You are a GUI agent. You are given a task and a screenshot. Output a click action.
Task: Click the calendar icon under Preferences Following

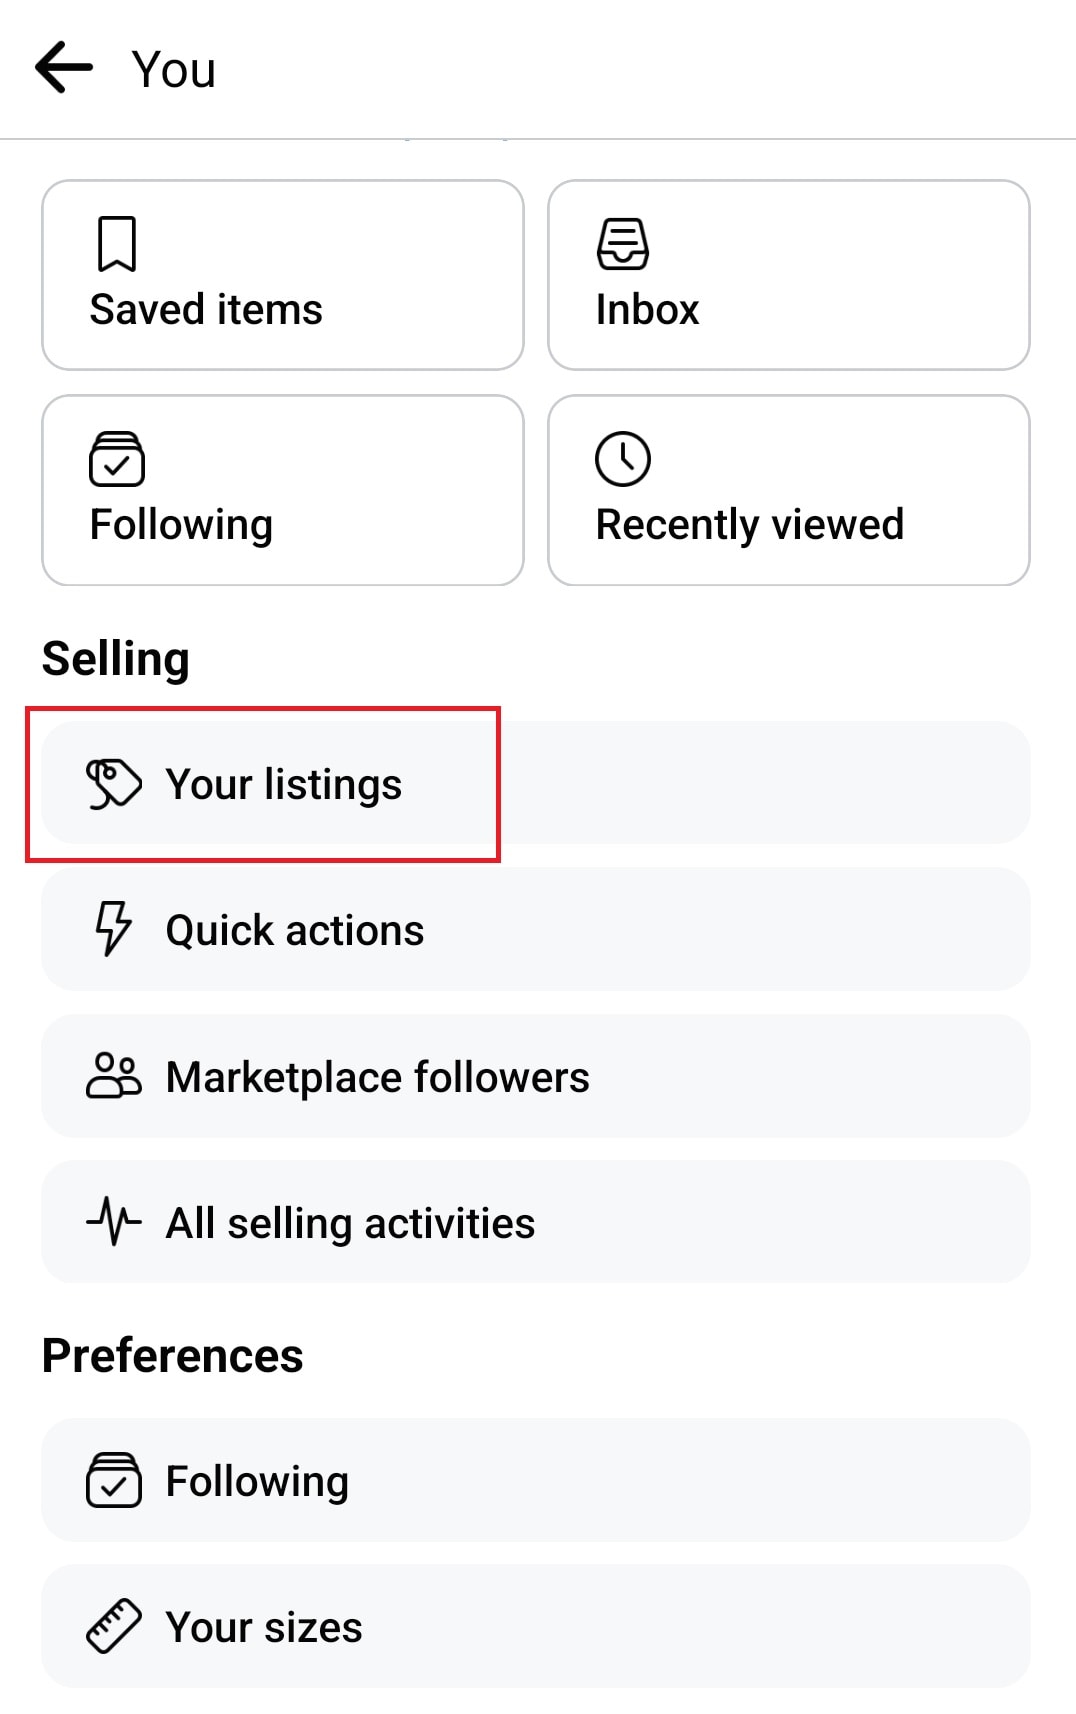click(115, 1480)
